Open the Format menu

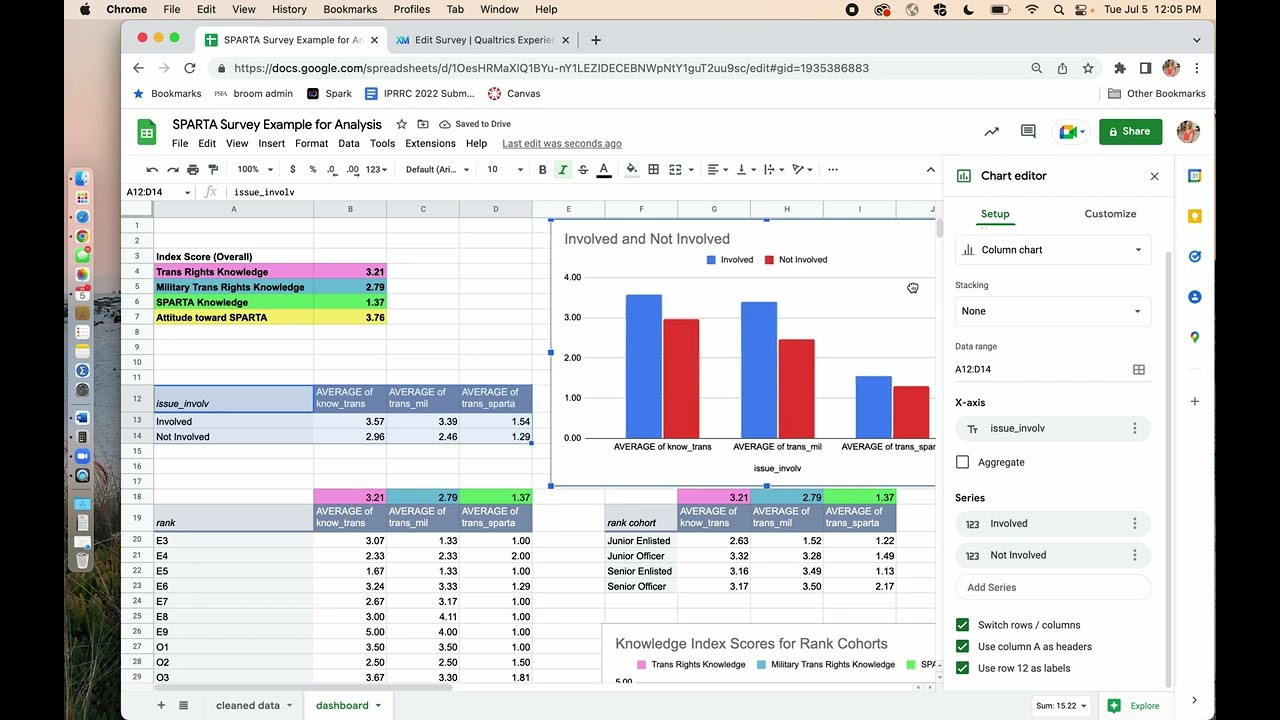312,143
